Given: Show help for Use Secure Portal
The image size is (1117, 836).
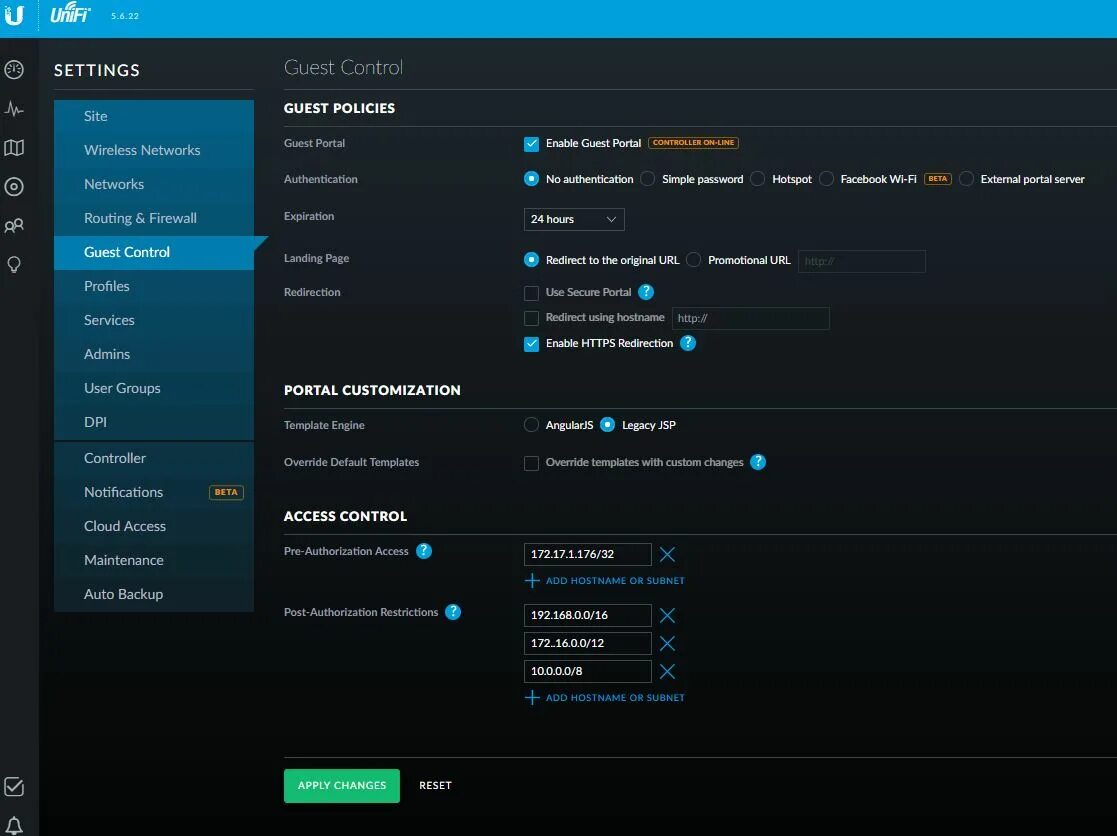Looking at the screenshot, I should (645, 292).
